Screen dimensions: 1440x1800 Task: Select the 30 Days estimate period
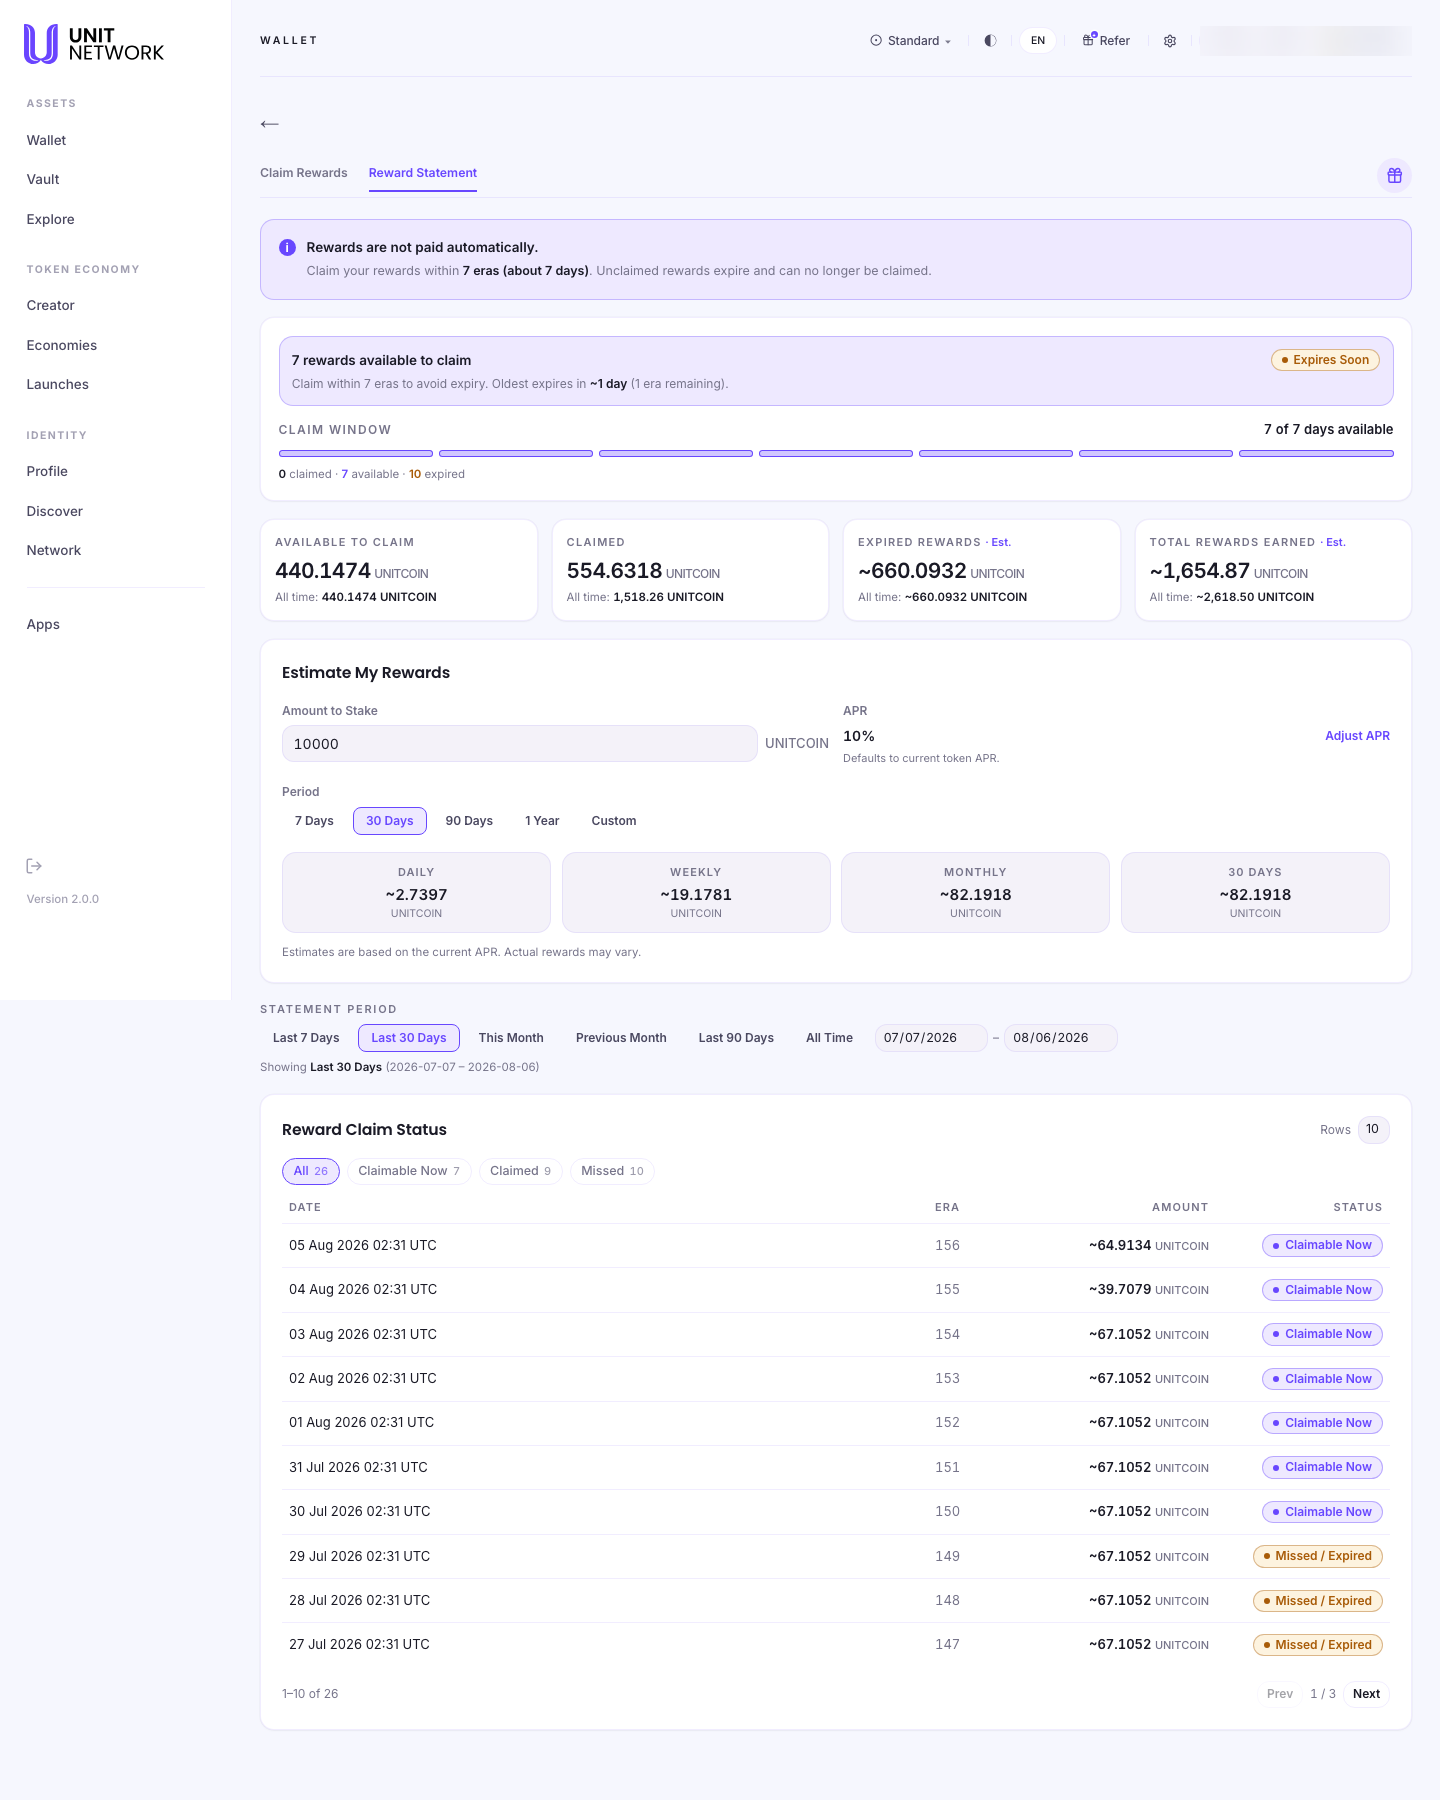[x=389, y=821]
